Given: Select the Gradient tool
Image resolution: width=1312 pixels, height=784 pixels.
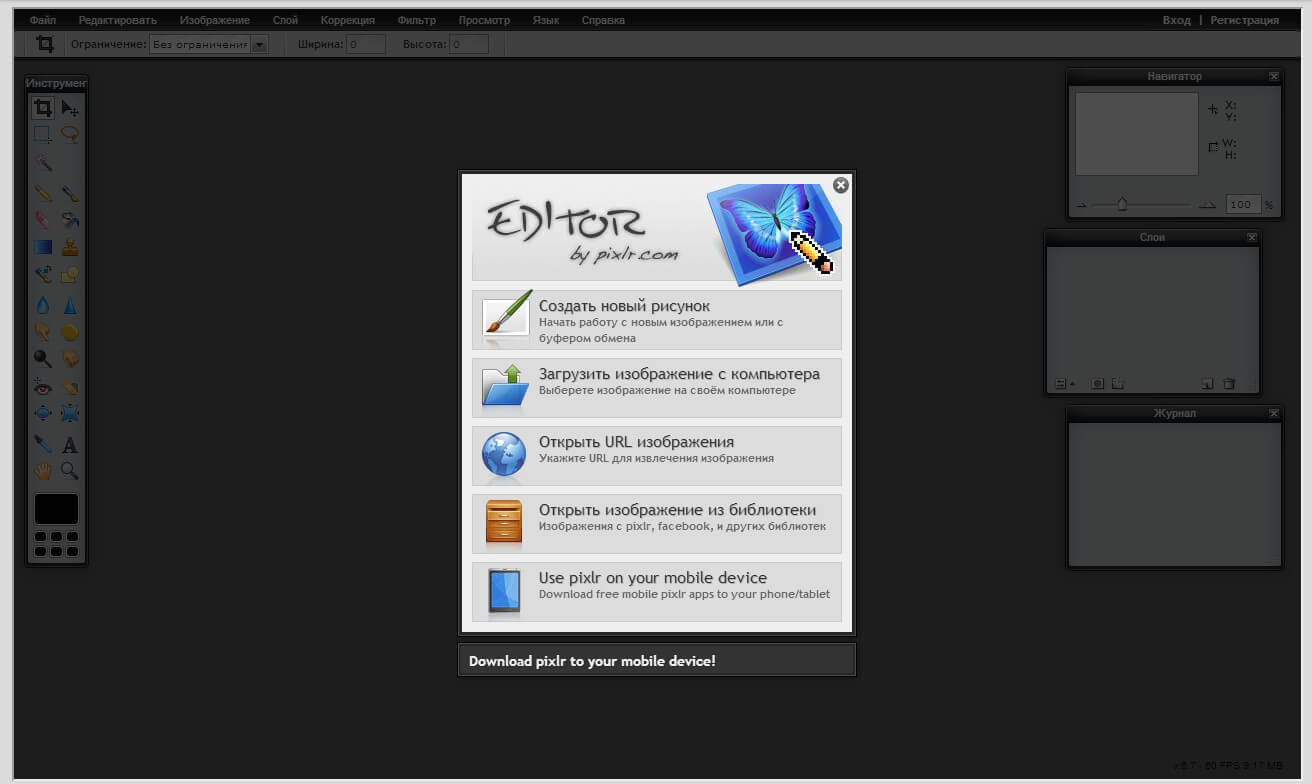Looking at the screenshot, I should 43,246.
